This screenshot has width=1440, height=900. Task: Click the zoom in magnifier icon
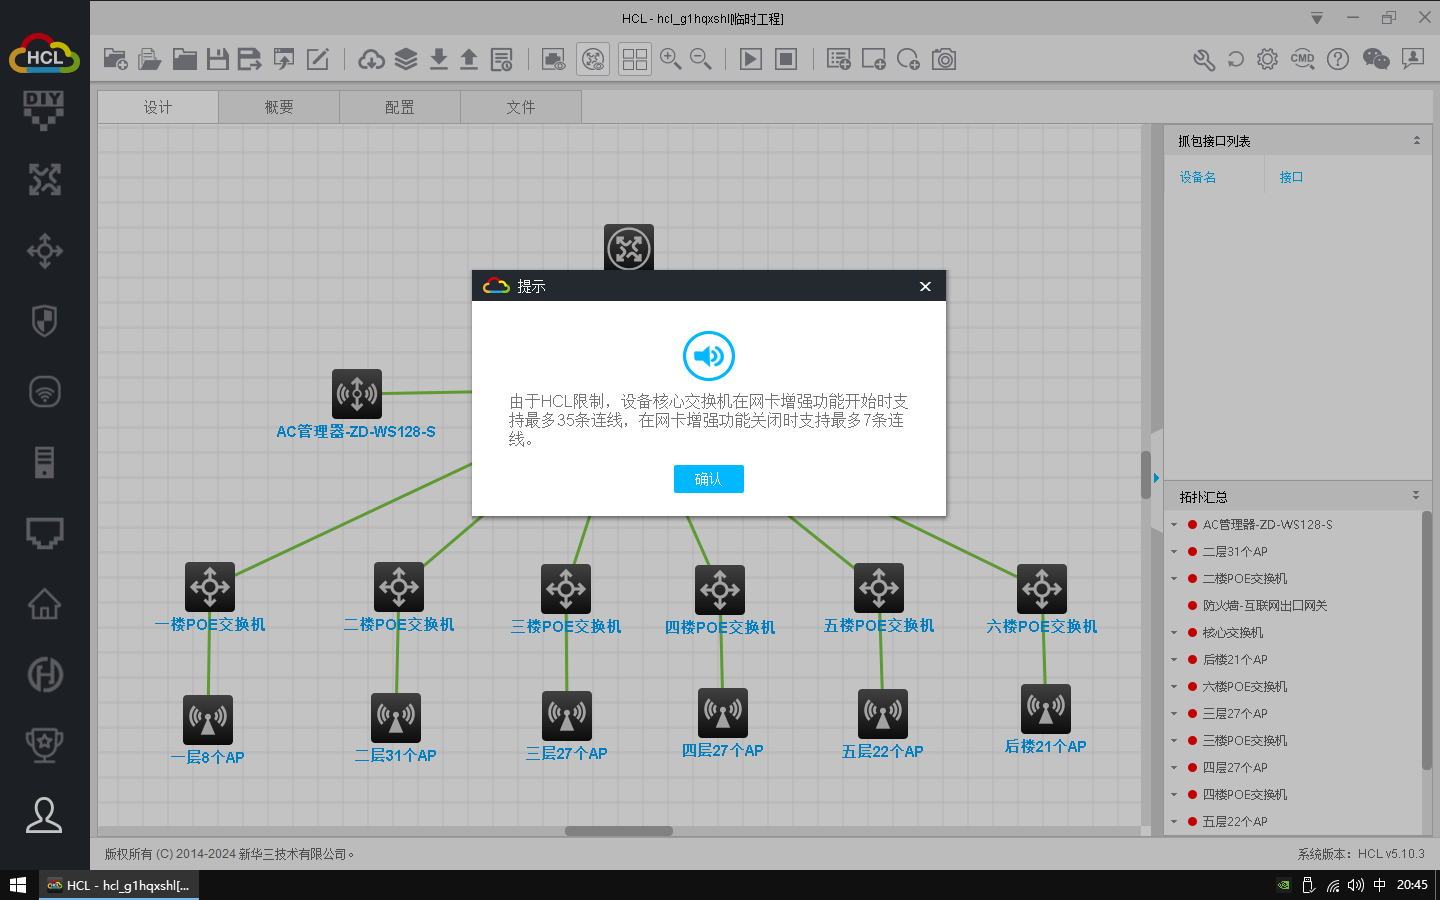click(670, 59)
